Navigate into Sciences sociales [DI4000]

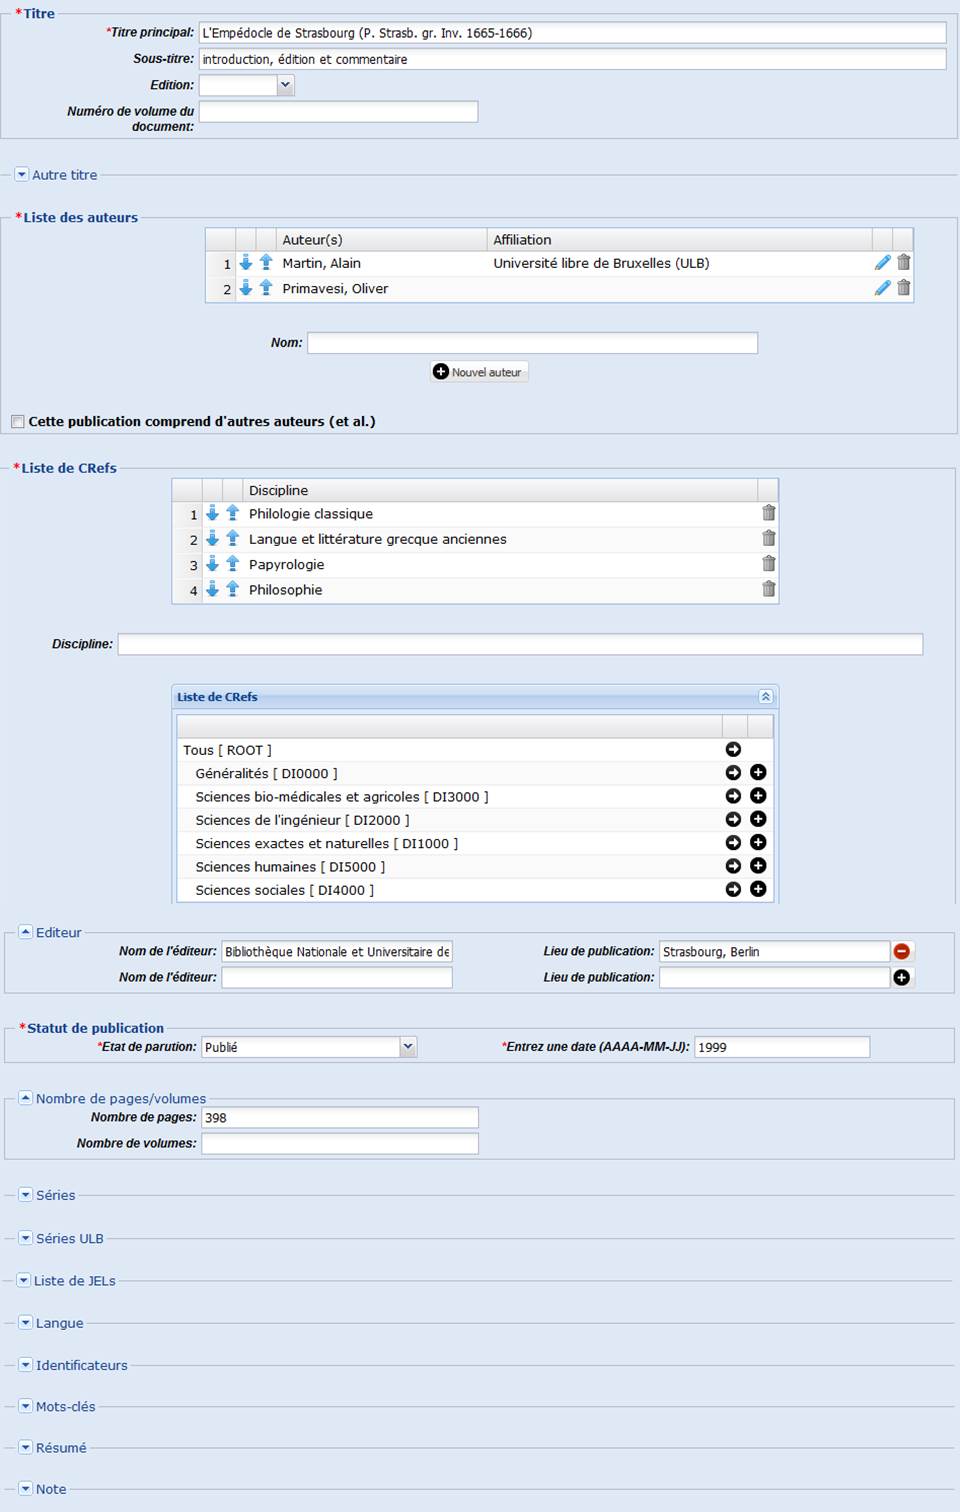click(x=733, y=889)
